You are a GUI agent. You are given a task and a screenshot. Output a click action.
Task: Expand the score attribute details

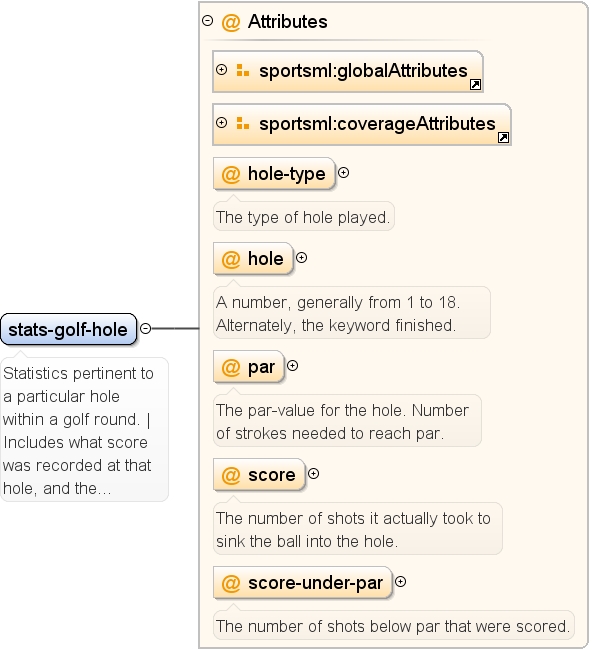click(313, 473)
